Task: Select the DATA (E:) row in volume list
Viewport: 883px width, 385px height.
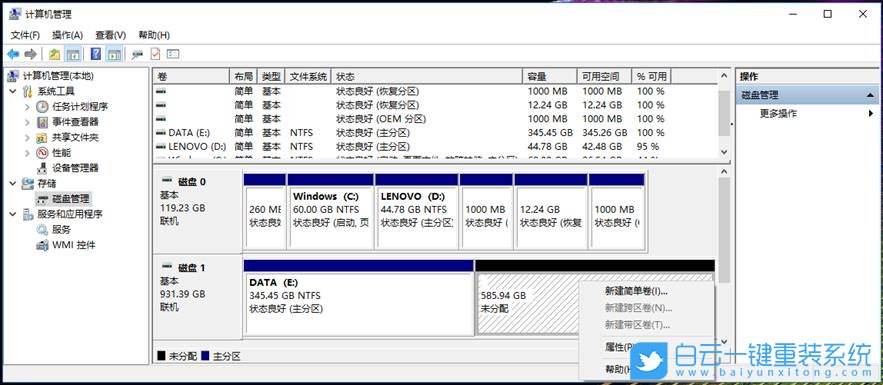Action: pyautogui.click(x=413, y=133)
